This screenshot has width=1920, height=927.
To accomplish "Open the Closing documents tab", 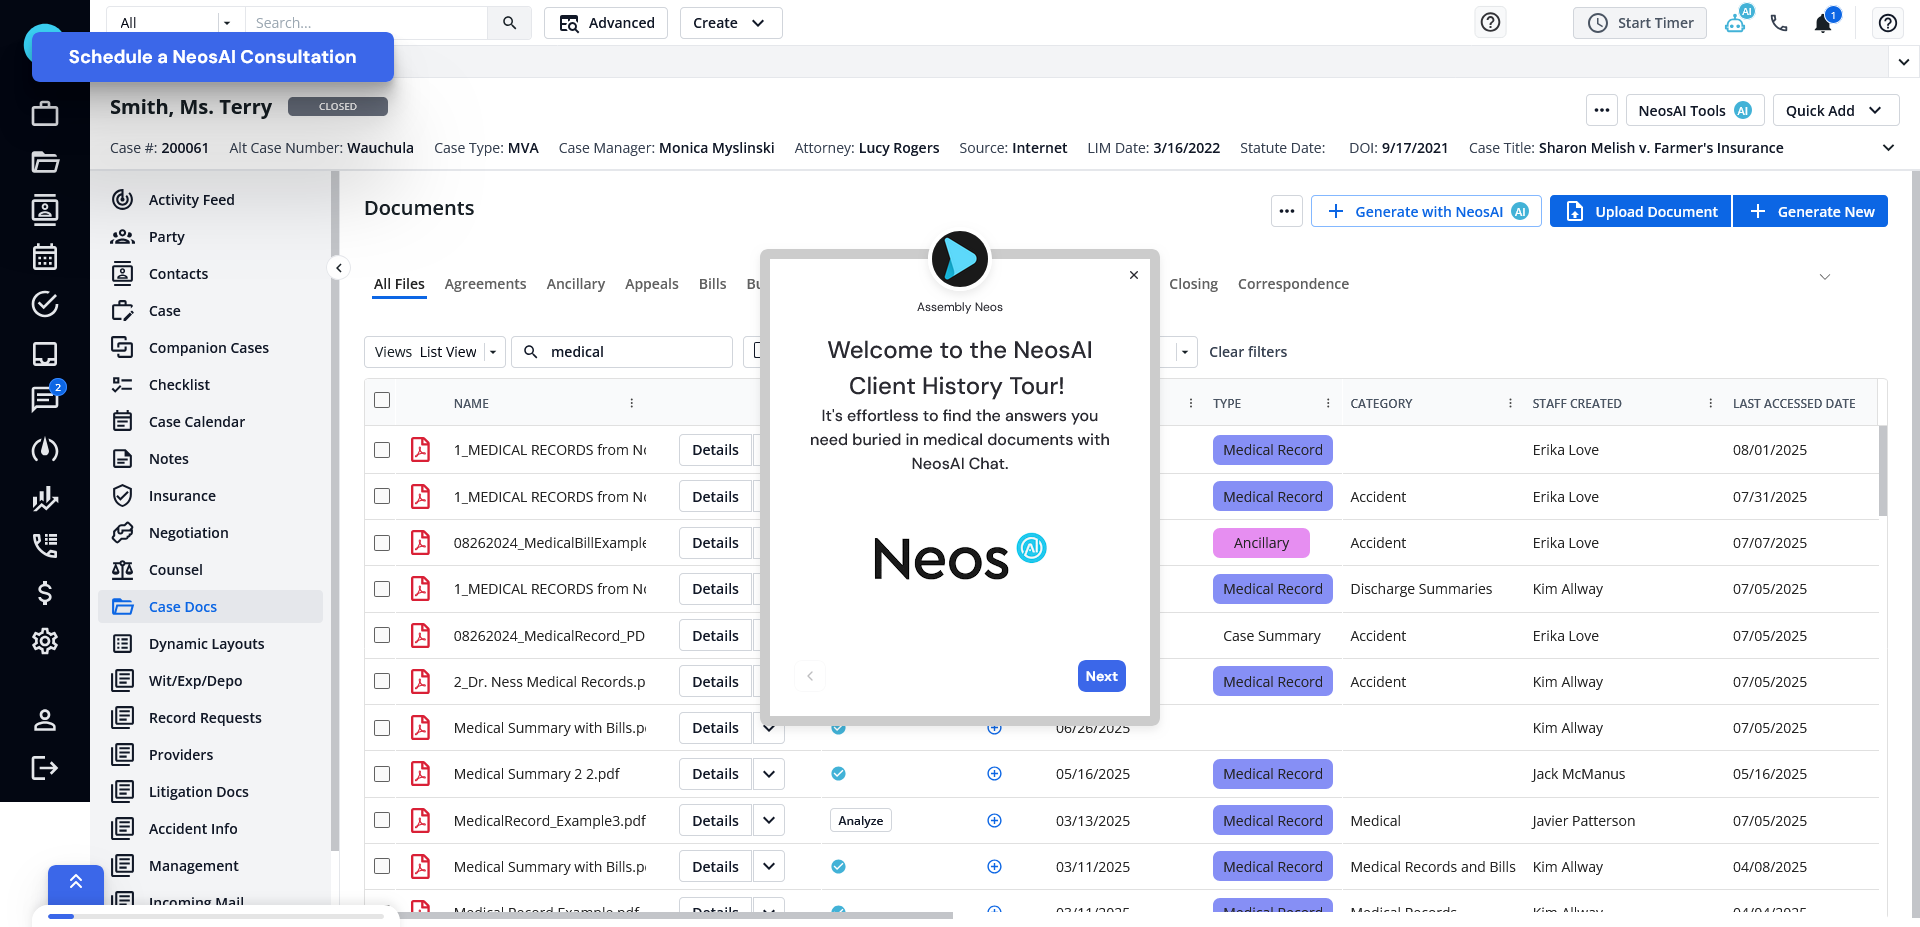I will [x=1193, y=283].
